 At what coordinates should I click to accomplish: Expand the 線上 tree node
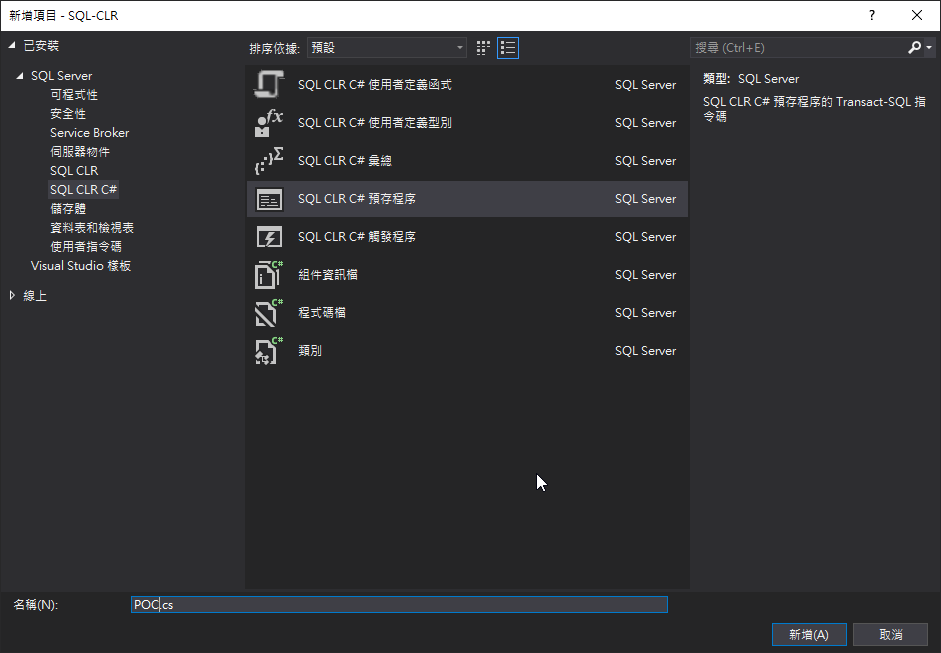tap(12, 296)
